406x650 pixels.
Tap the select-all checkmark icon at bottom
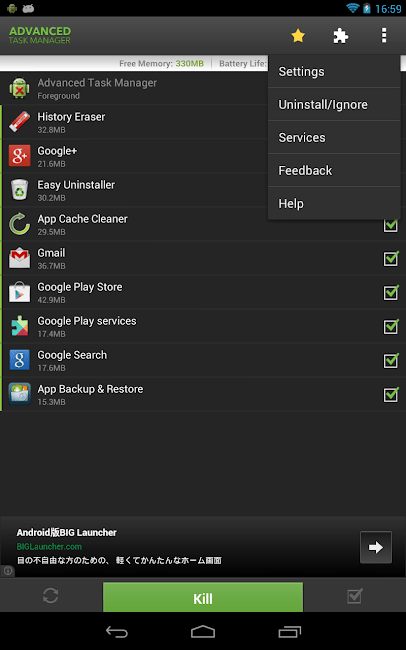point(355,596)
